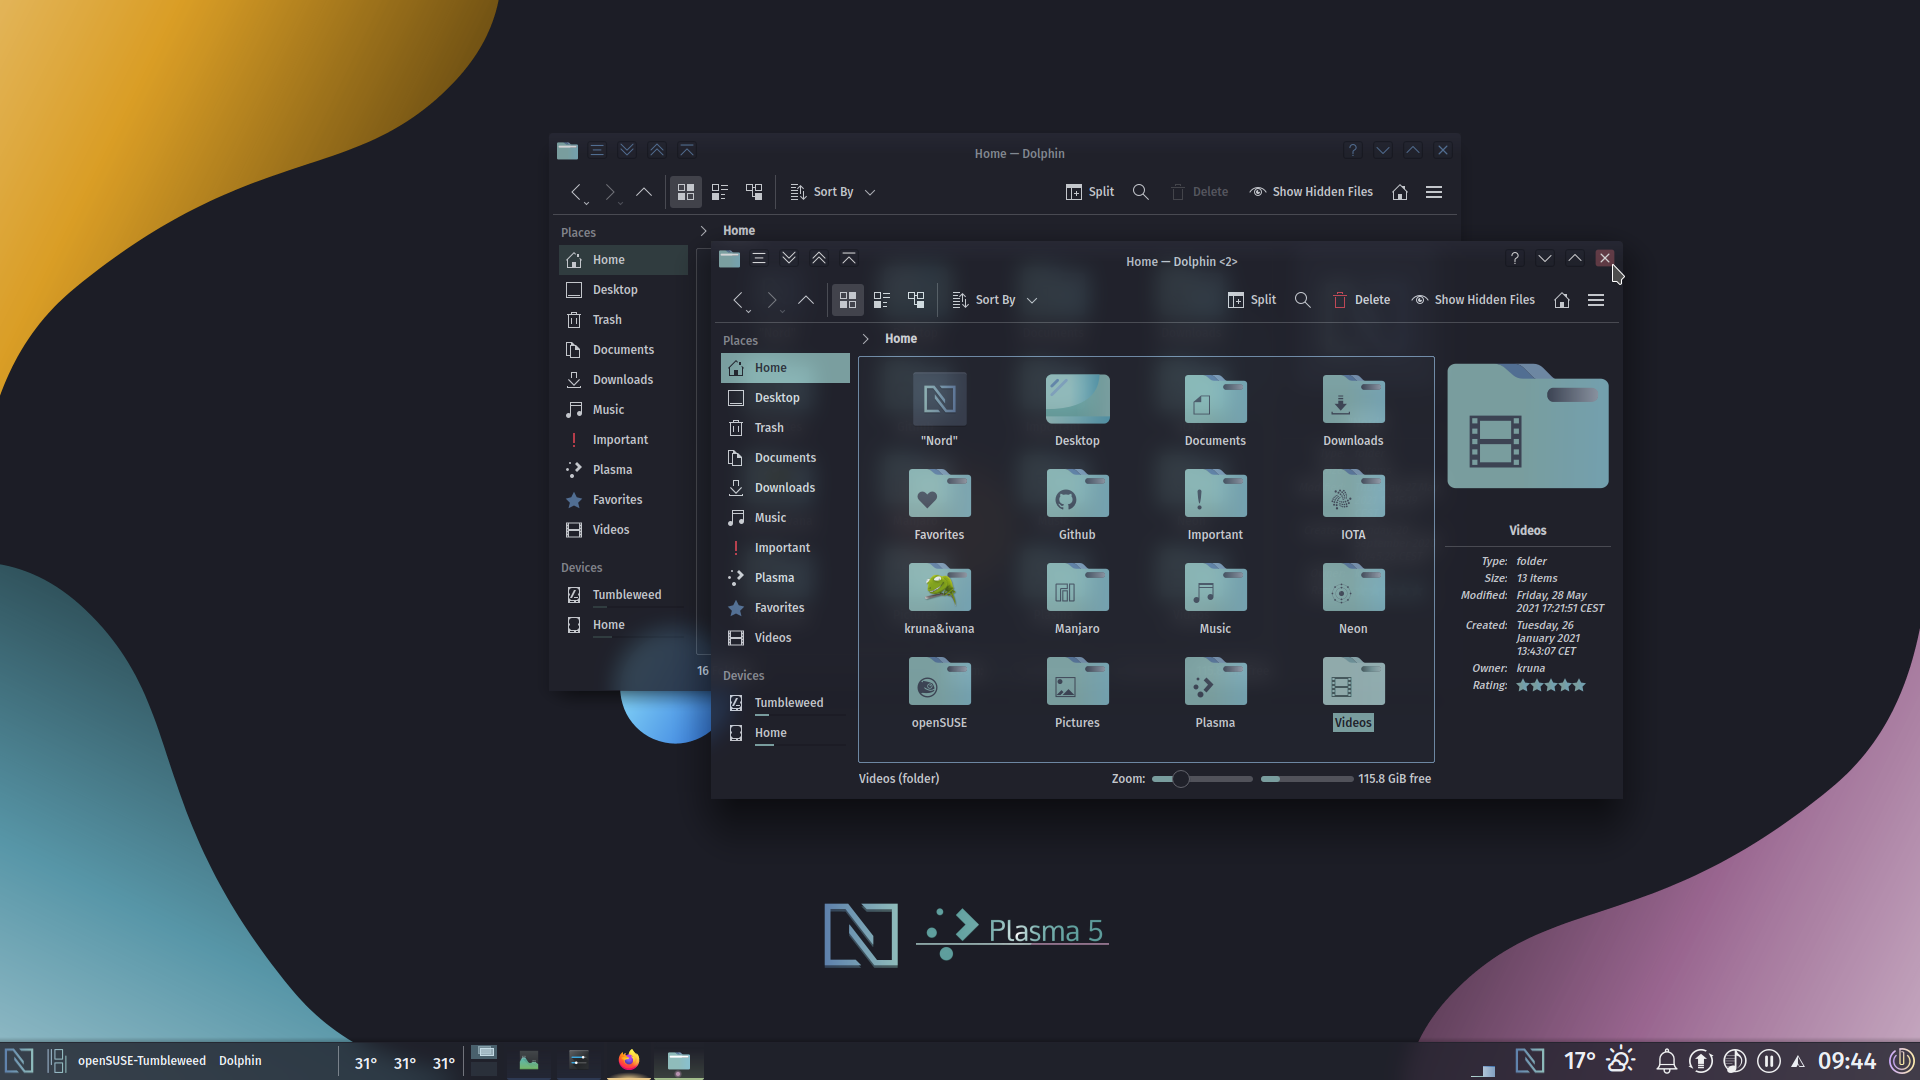Go up one level in front Dolphin window
This screenshot has height=1080, width=1920.
click(806, 300)
